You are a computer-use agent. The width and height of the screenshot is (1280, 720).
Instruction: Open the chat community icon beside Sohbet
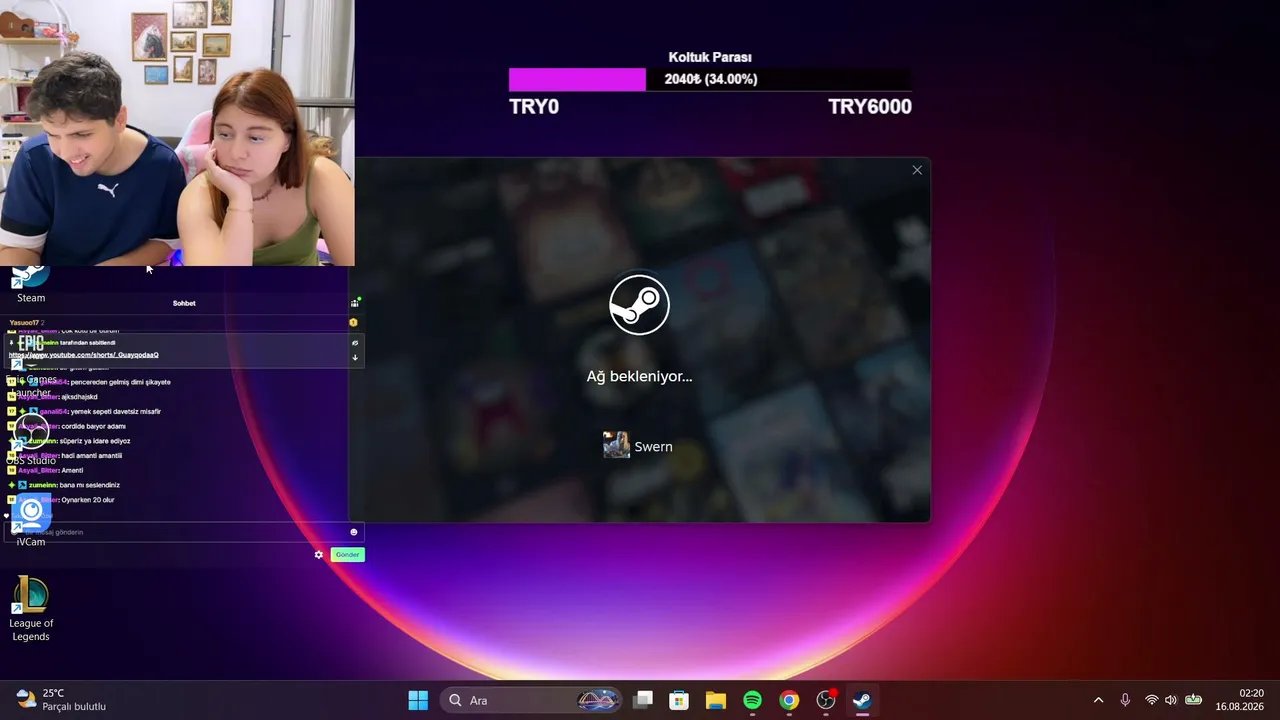355,302
